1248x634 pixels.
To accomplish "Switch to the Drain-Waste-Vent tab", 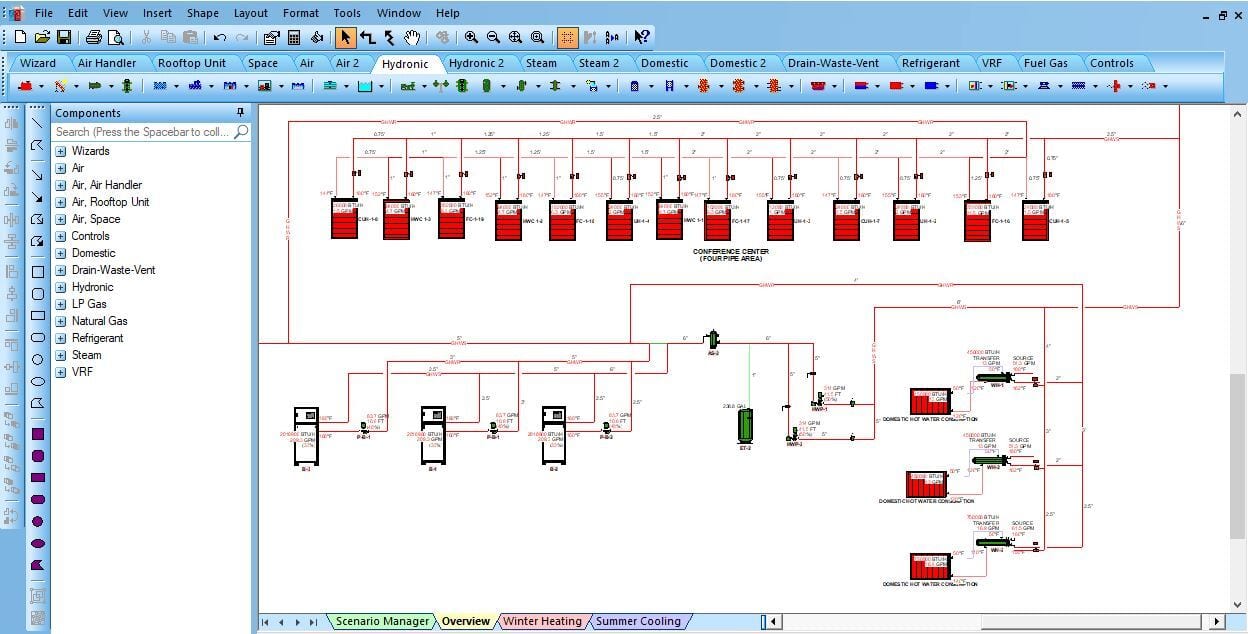I will click(x=833, y=63).
